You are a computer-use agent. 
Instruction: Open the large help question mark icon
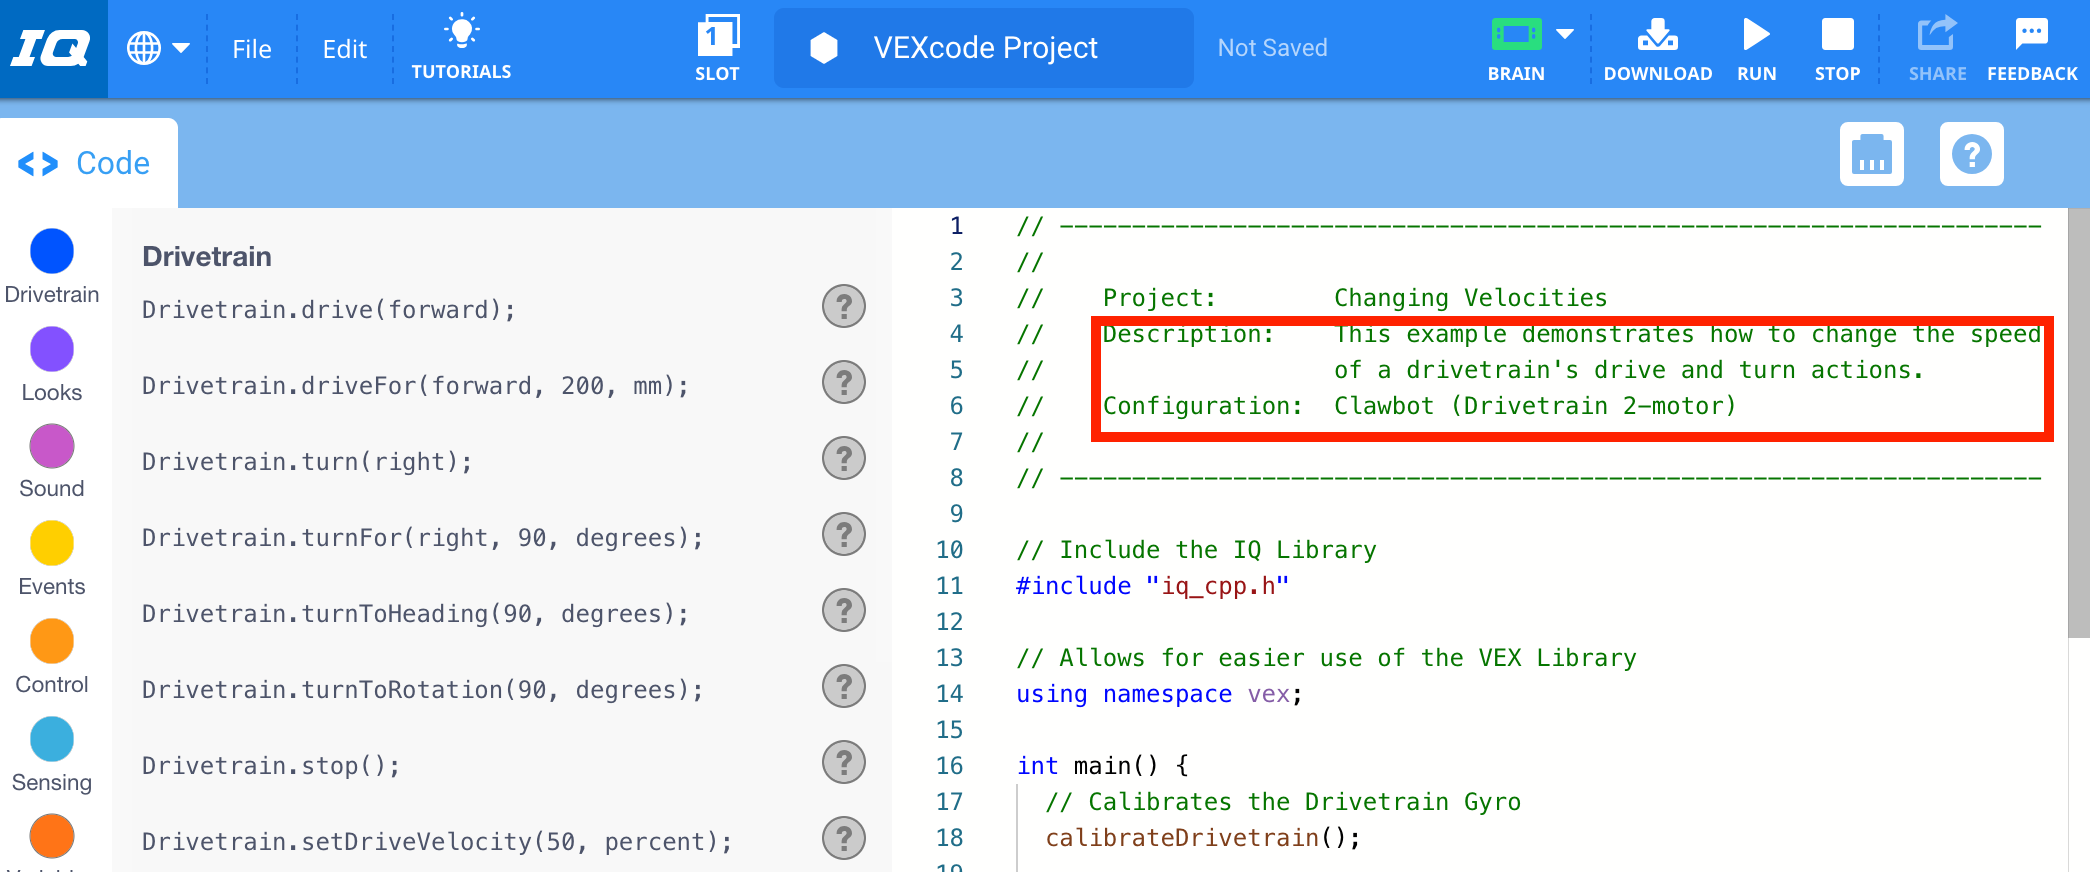coord(1971,155)
